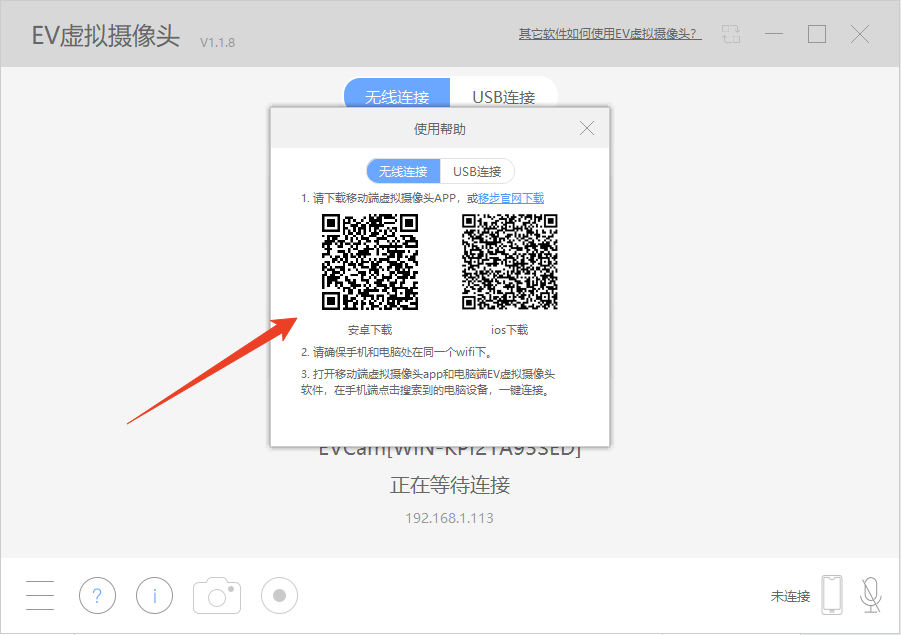Viewport: 901px width, 635px height.
Task: Click the 安卓下载 QR code
Action: tap(370, 262)
